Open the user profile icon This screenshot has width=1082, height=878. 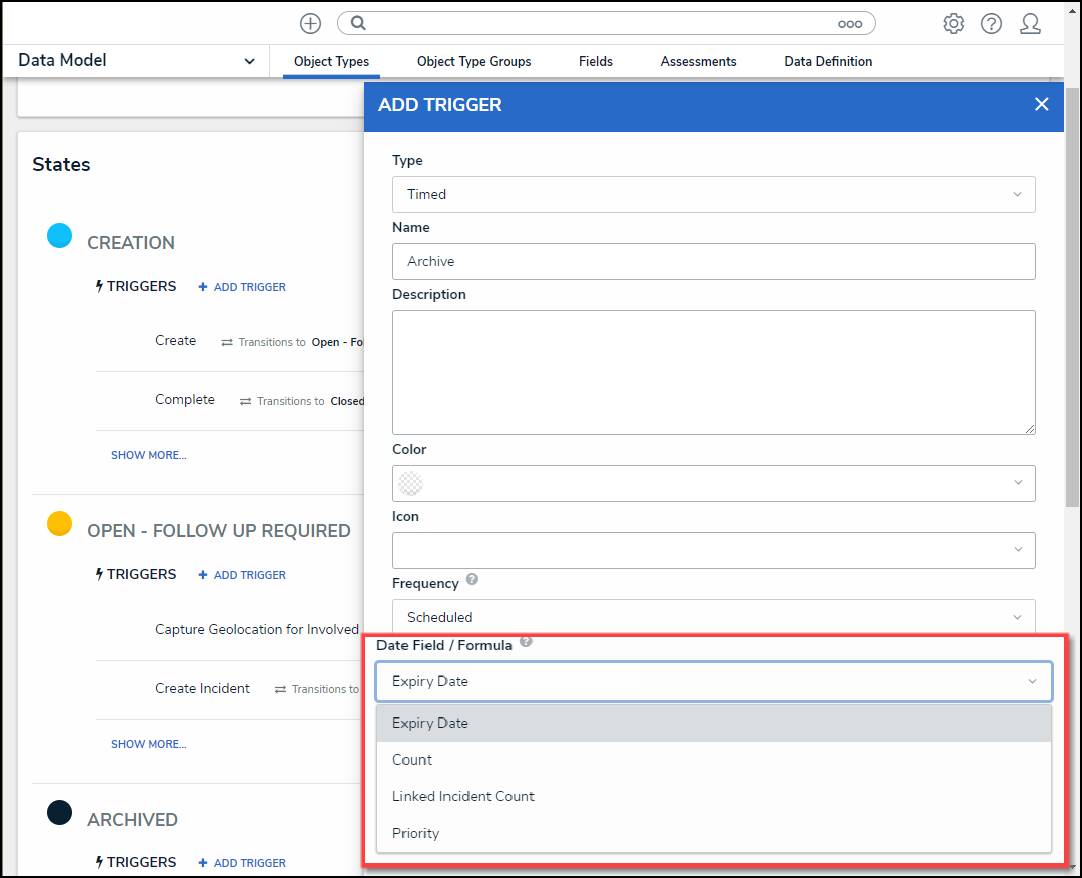1030,23
